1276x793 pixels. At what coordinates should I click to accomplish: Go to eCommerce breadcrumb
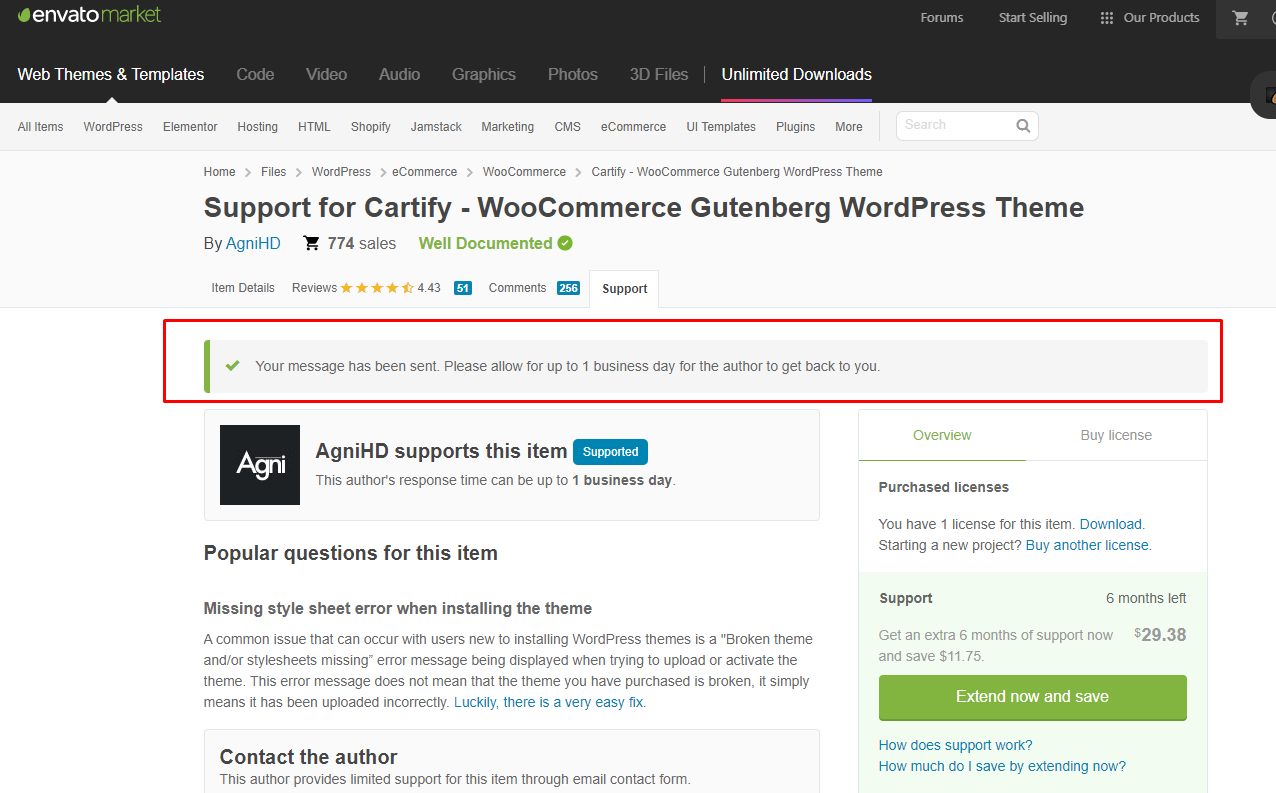425,172
